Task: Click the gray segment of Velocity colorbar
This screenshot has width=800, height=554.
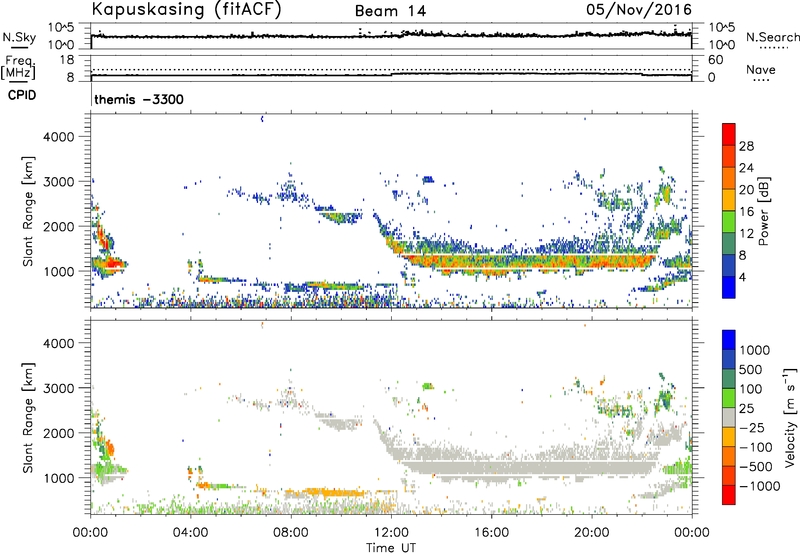Action: (x=729, y=418)
